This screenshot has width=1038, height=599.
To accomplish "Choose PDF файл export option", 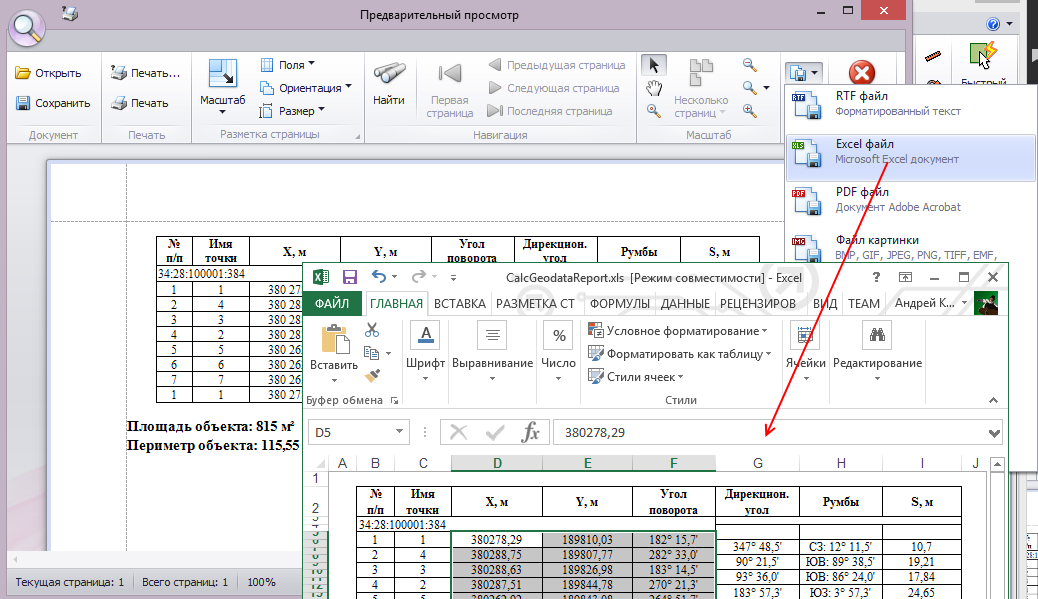I will (x=910, y=199).
